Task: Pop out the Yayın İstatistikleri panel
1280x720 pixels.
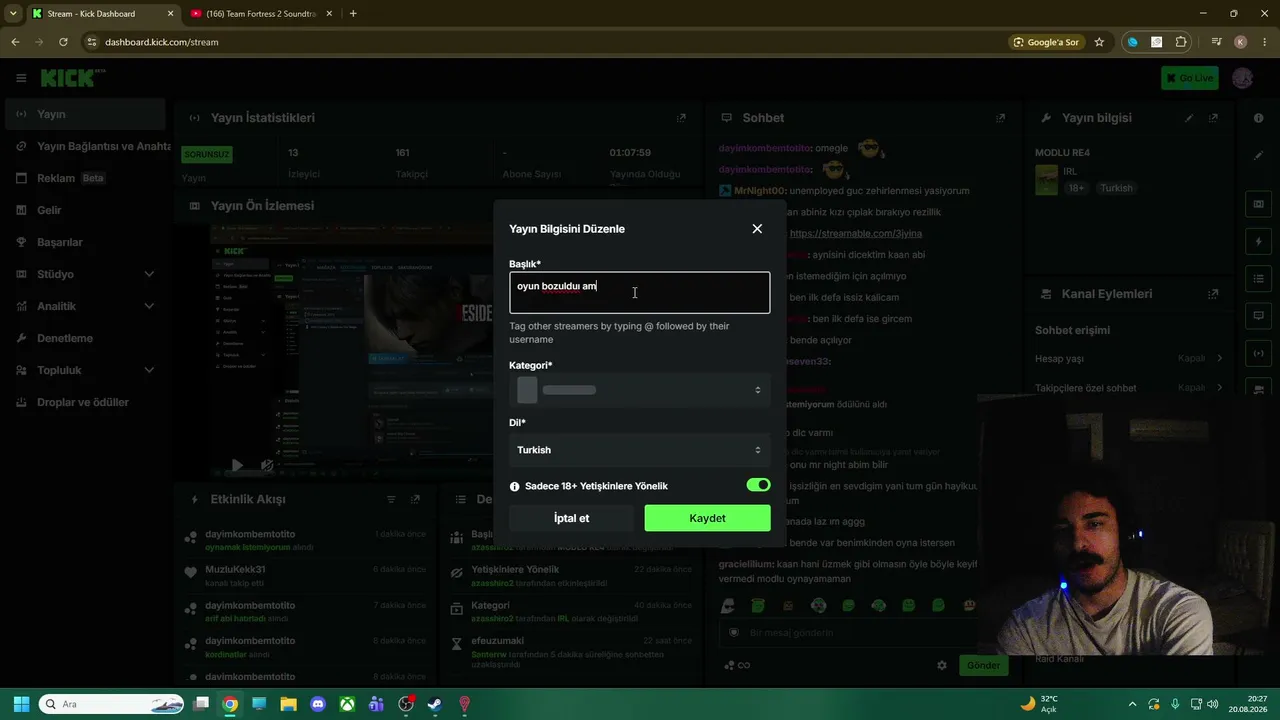Action: pyautogui.click(x=681, y=118)
